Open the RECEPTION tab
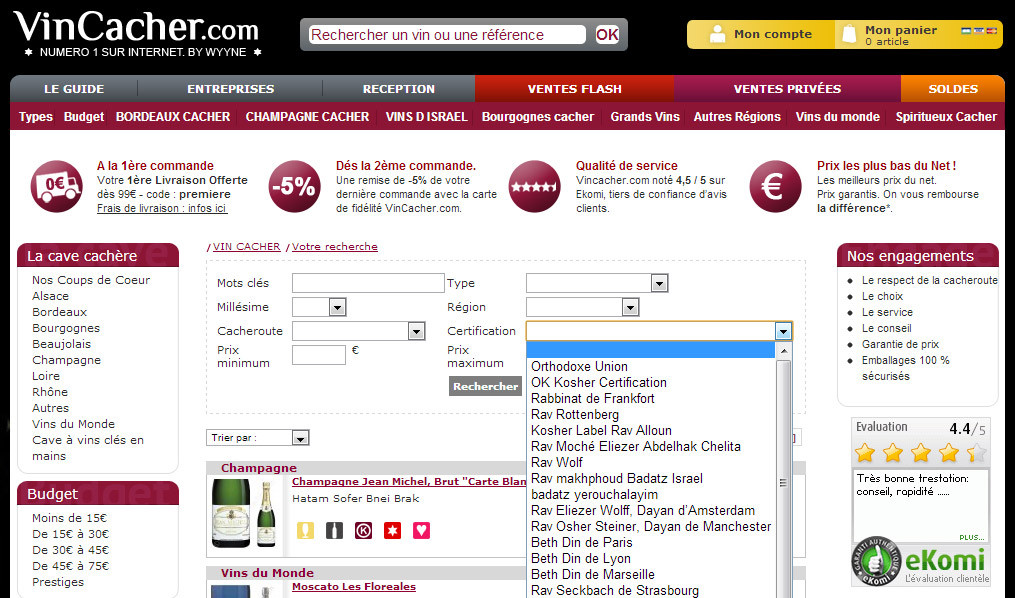The image size is (1015, 598). [399, 89]
